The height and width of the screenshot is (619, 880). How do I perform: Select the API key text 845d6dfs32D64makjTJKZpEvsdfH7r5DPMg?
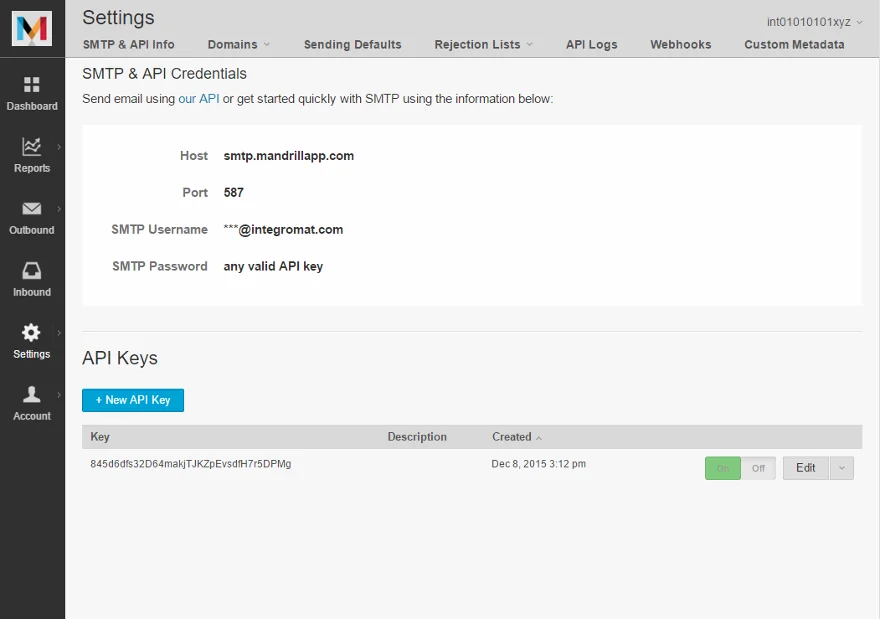tap(191, 464)
